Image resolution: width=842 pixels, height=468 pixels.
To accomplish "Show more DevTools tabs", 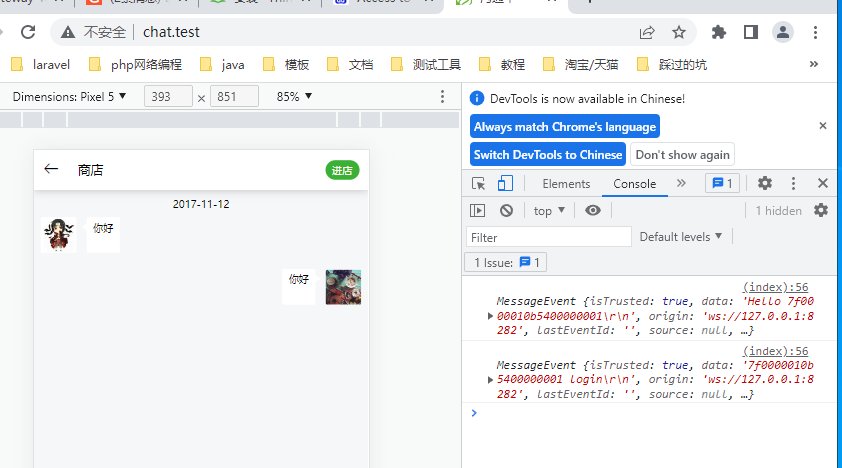I will point(681,183).
